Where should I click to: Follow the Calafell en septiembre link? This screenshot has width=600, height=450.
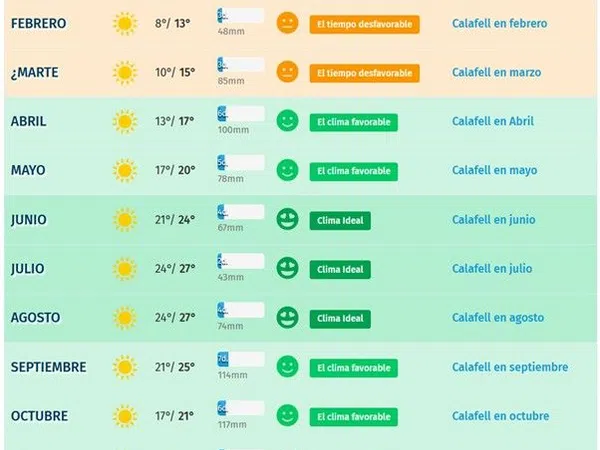509,367
